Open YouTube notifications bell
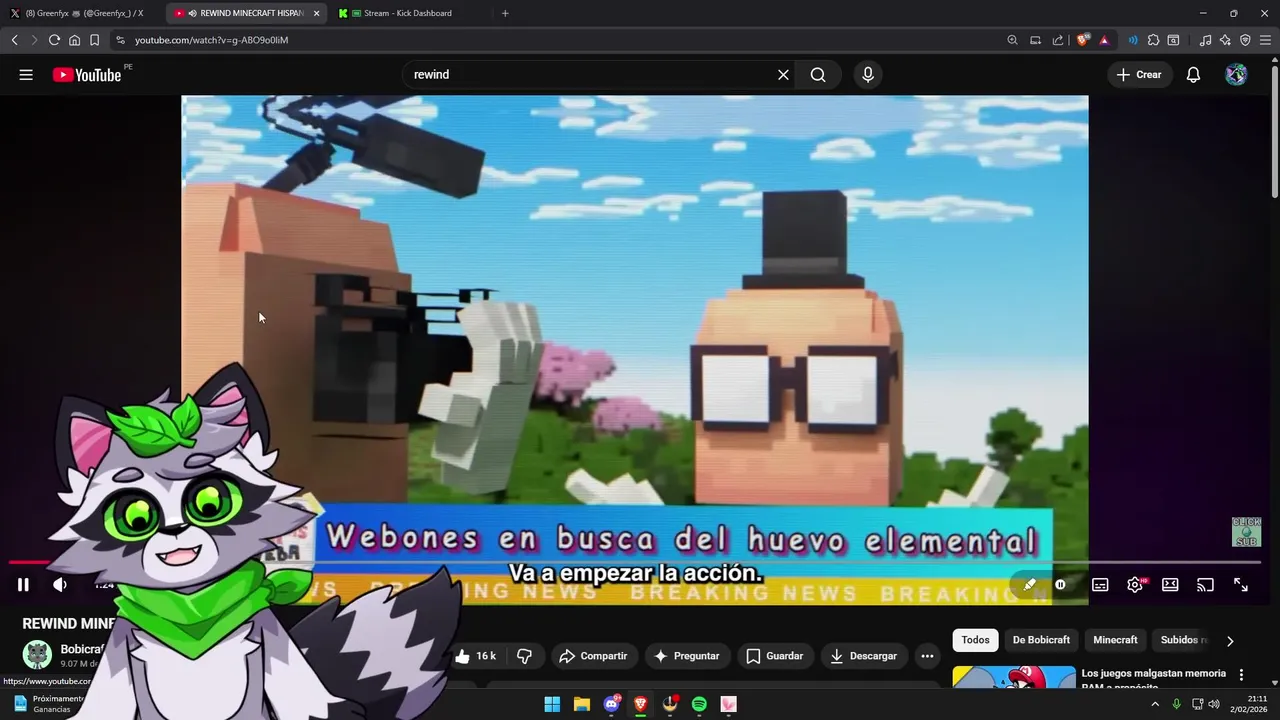Screen dimensions: 1280x720 pyautogui.click(x=1193, y=75)
